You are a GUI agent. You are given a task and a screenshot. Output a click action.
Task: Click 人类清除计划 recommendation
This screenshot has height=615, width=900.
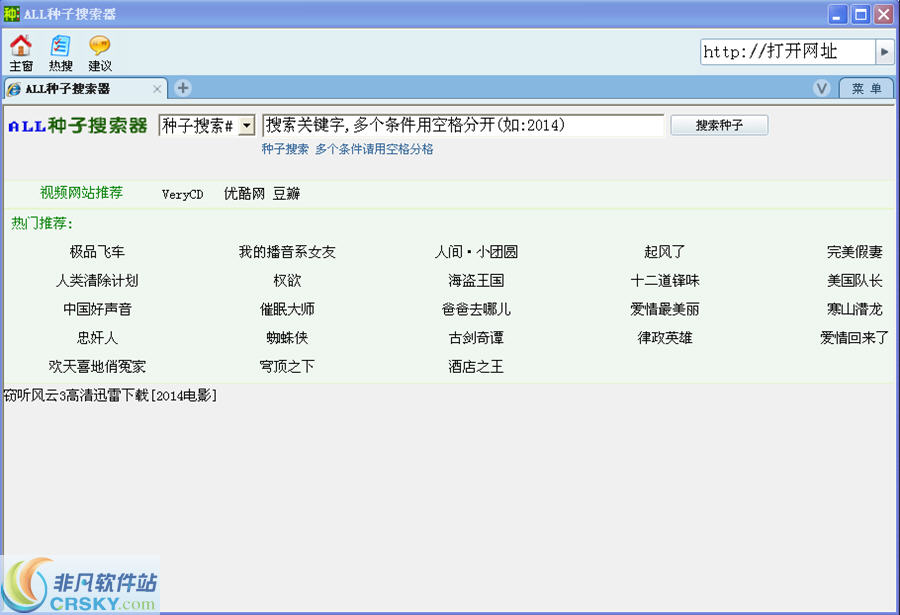pyautogui.click(x=97, y=280)
